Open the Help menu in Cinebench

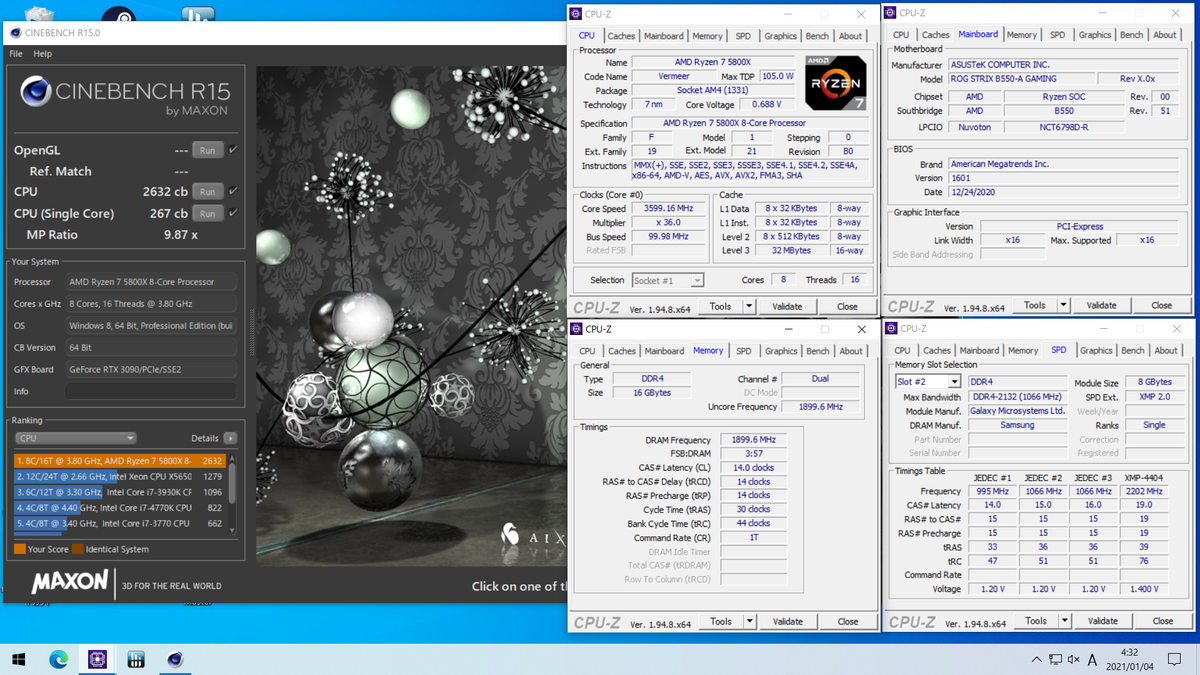click(42, 53)
